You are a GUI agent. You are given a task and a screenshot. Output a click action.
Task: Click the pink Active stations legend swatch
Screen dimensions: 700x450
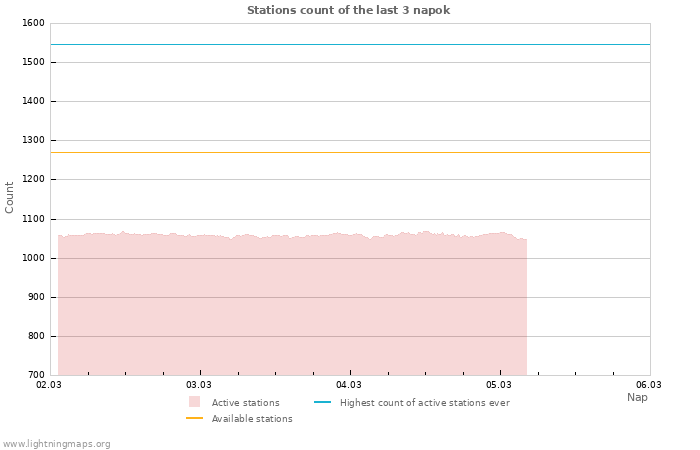tap(194, 402)
